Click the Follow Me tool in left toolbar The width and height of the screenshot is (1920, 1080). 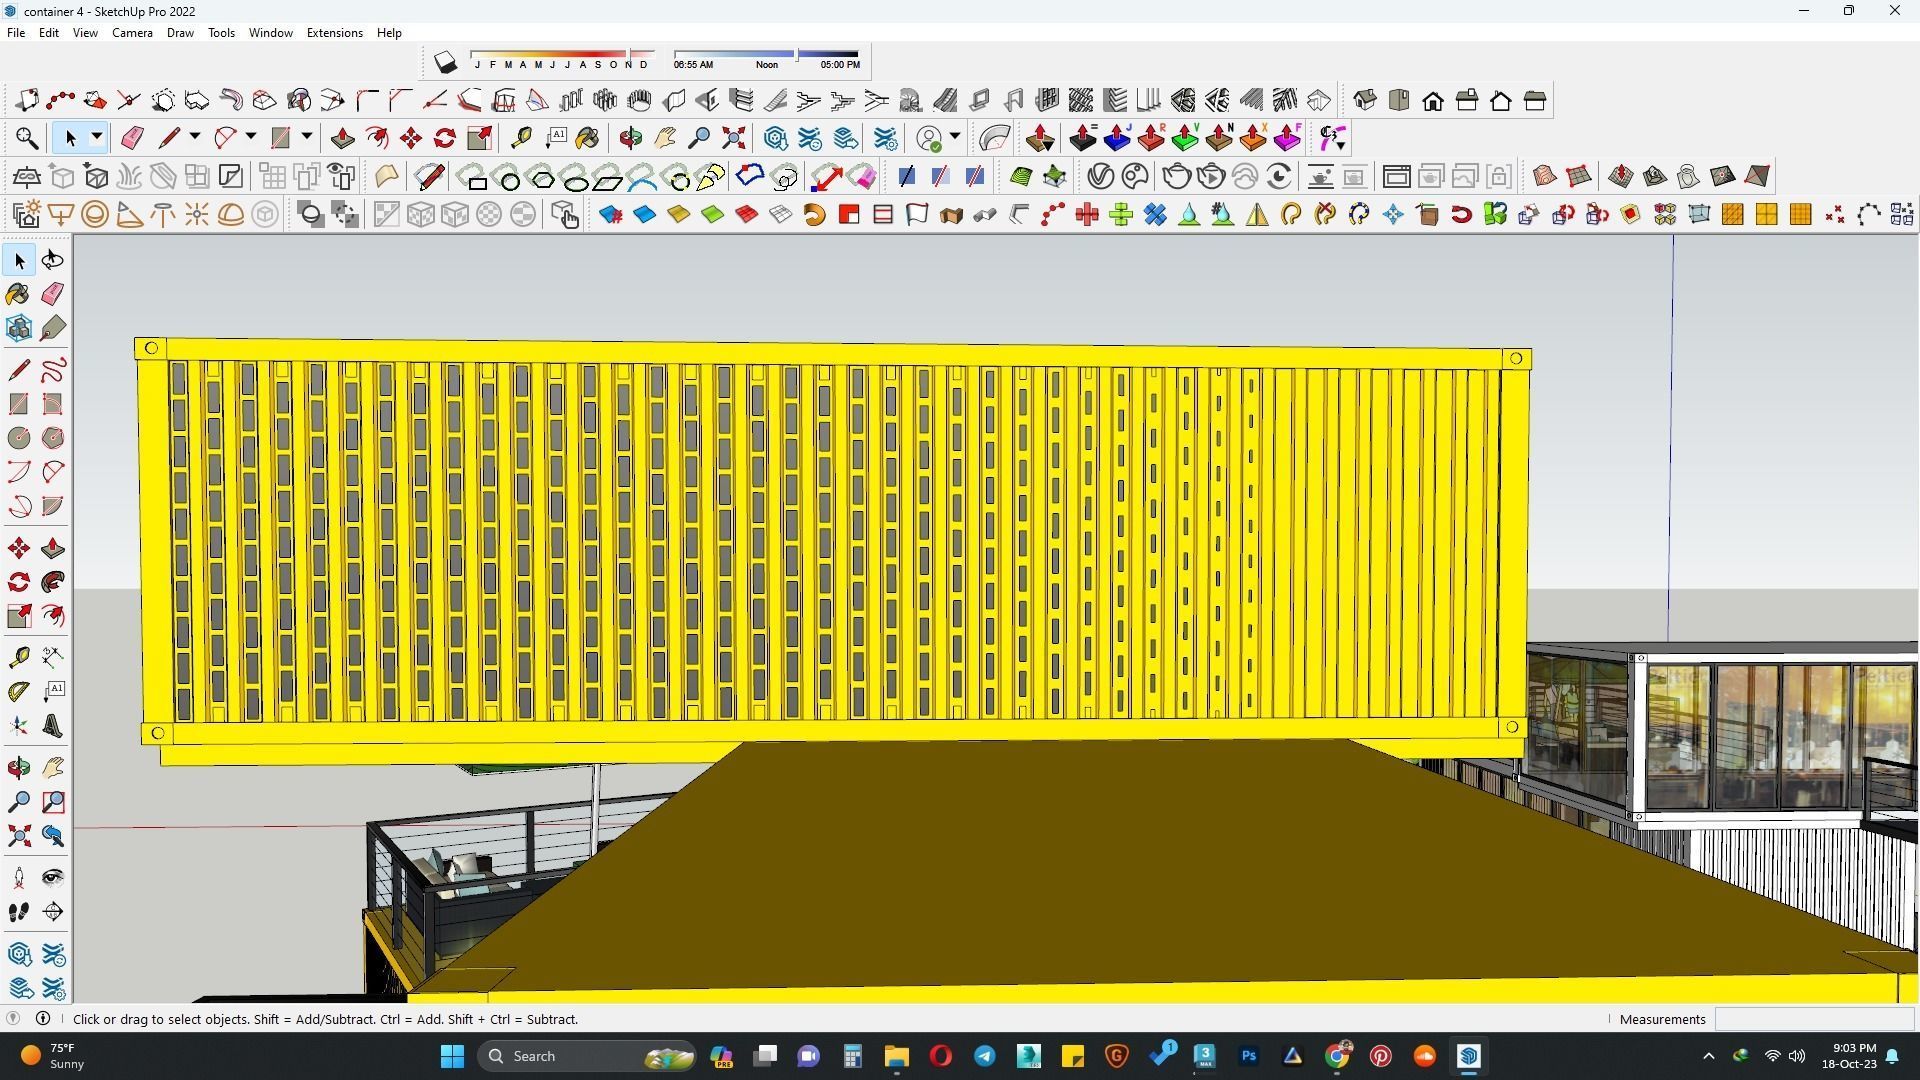(x=53, y=582)
